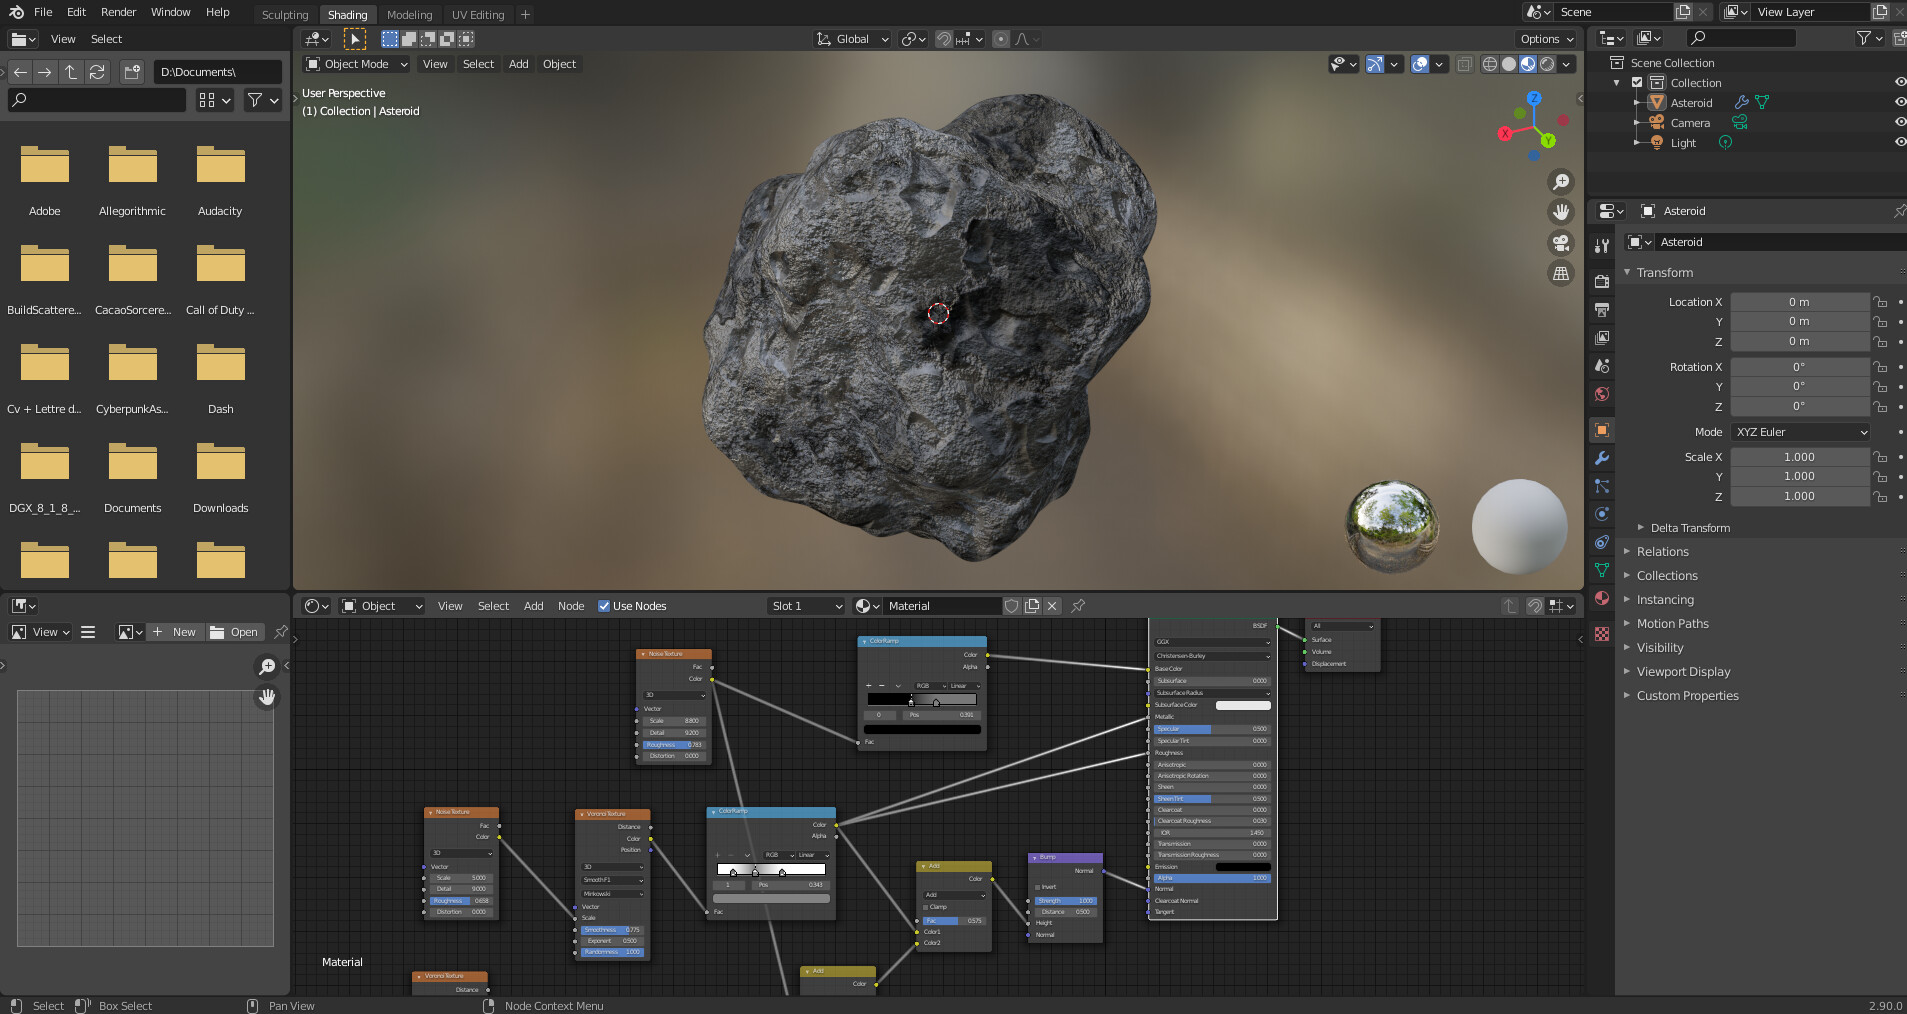Hide the Light object in the outliner
The height and width of the screenshot is (1014, 1907).
click(x=1899, y=142)
